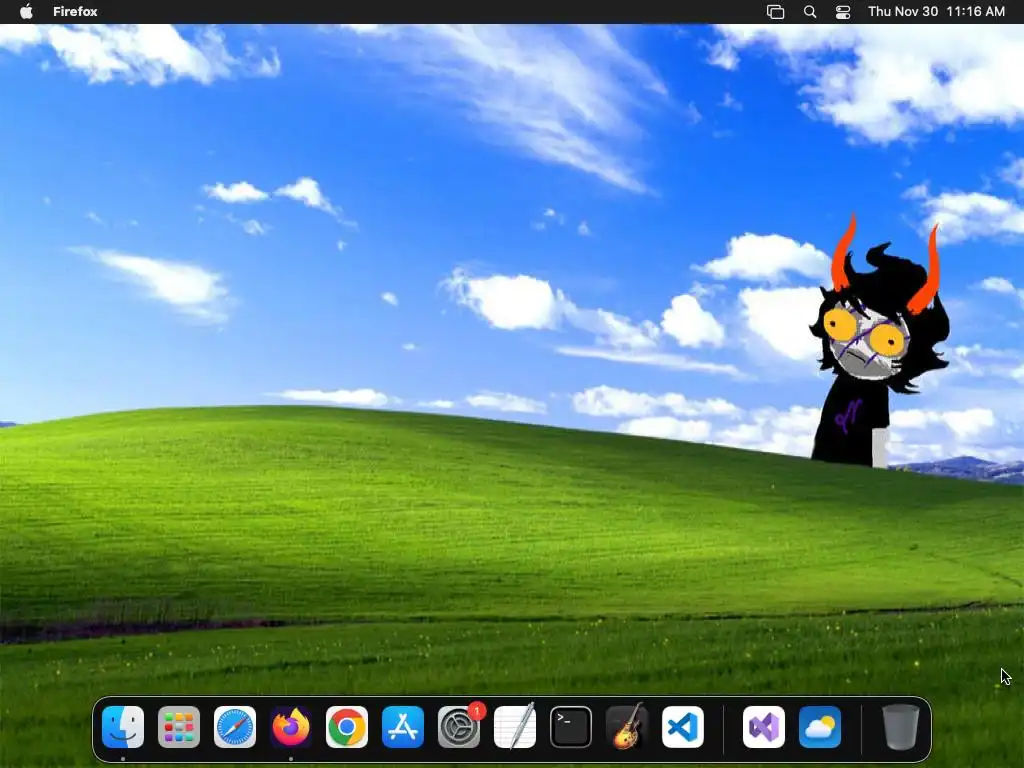Open System Settings with notification badge

coord(459,727)
